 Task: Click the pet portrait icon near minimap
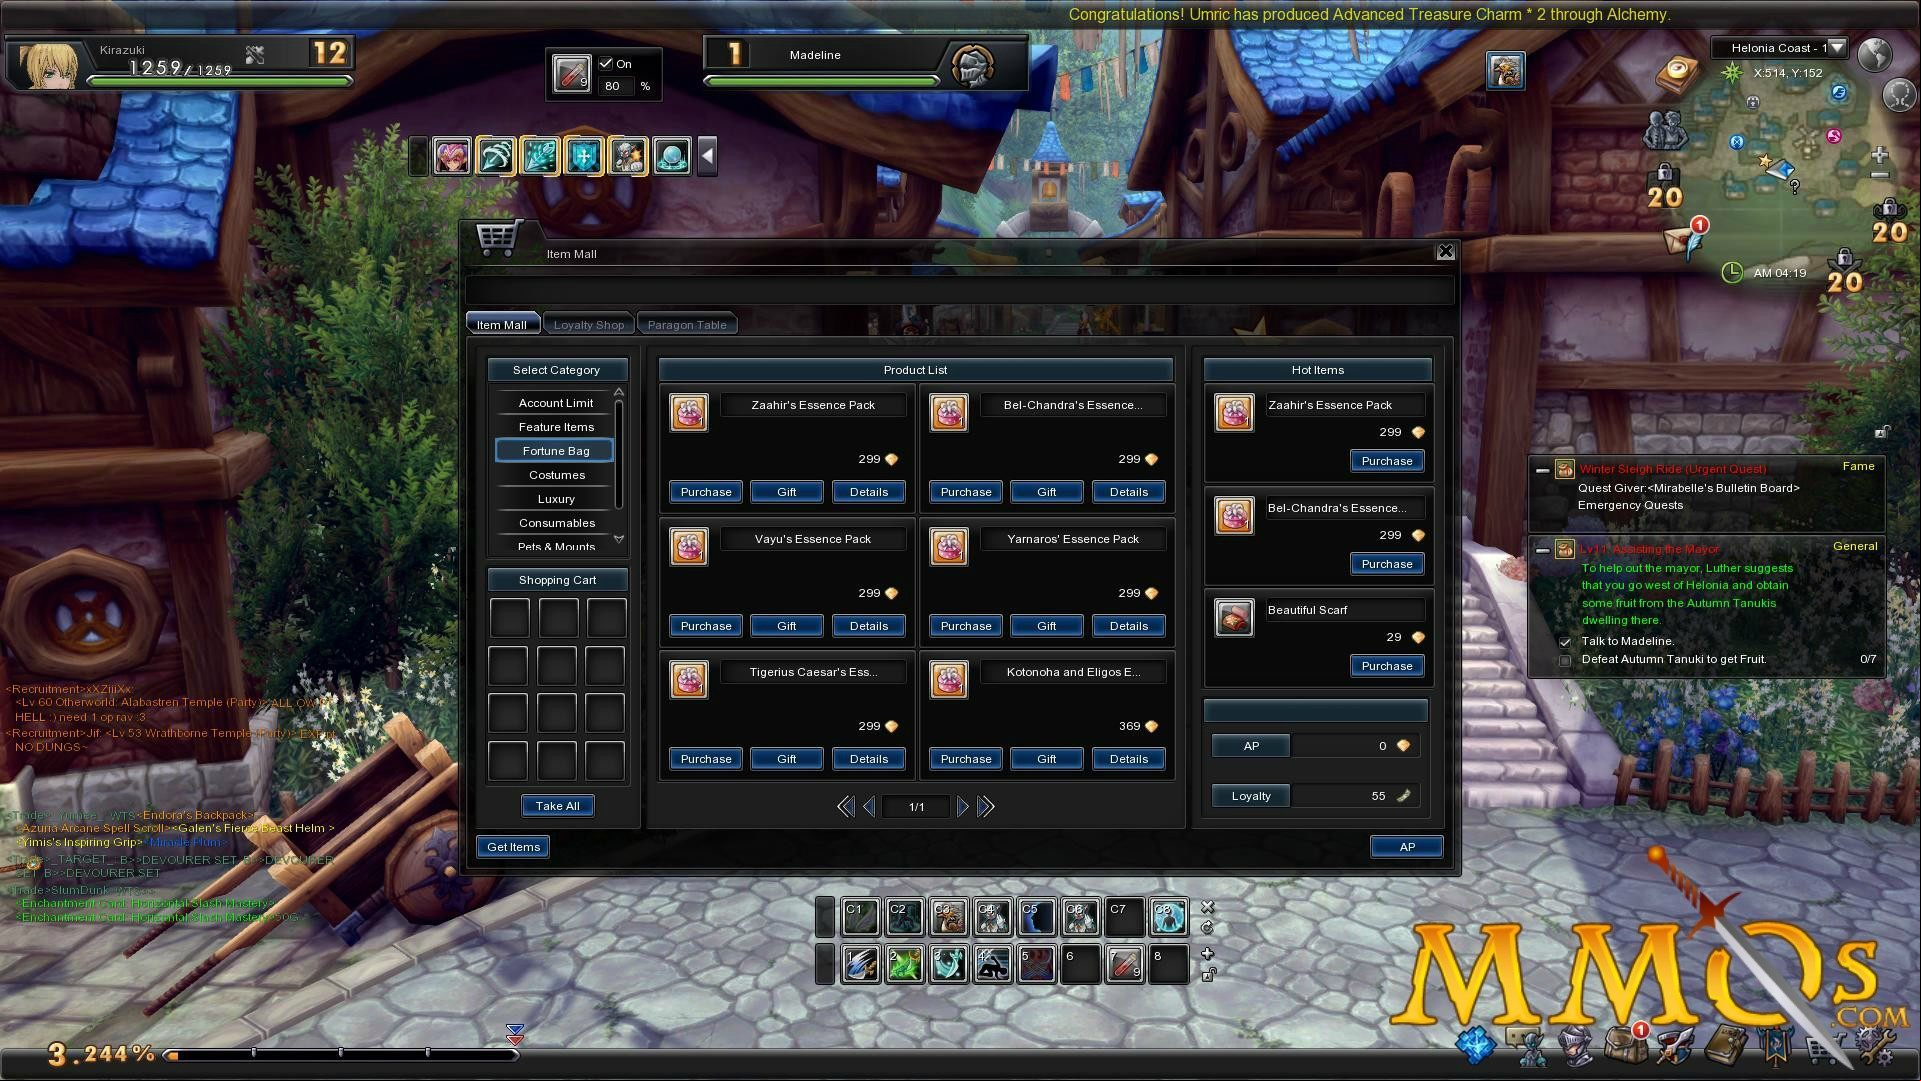click(1505, 70)
